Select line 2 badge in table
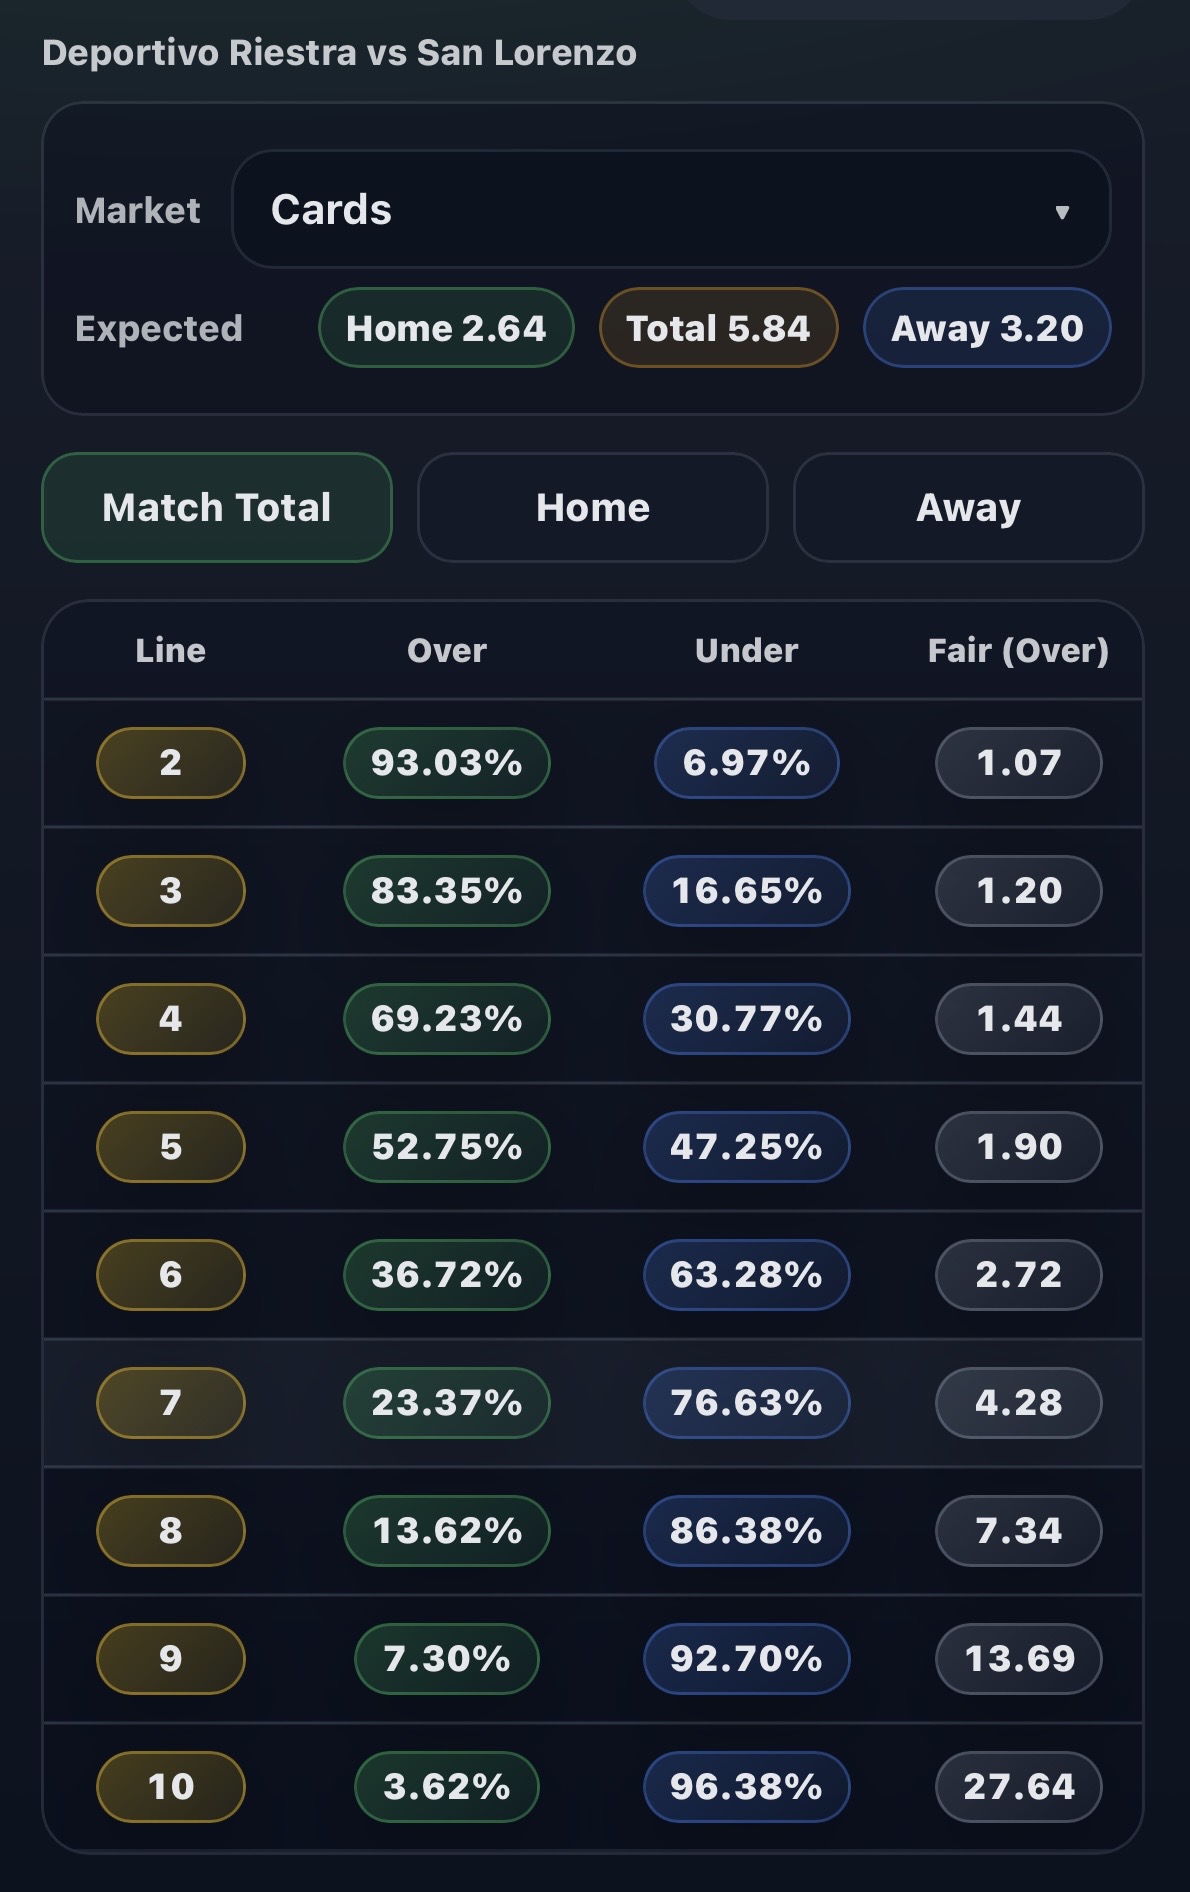Image resolution: width=1190 pixels, height=1892 pixels. [x=170, y=763]
